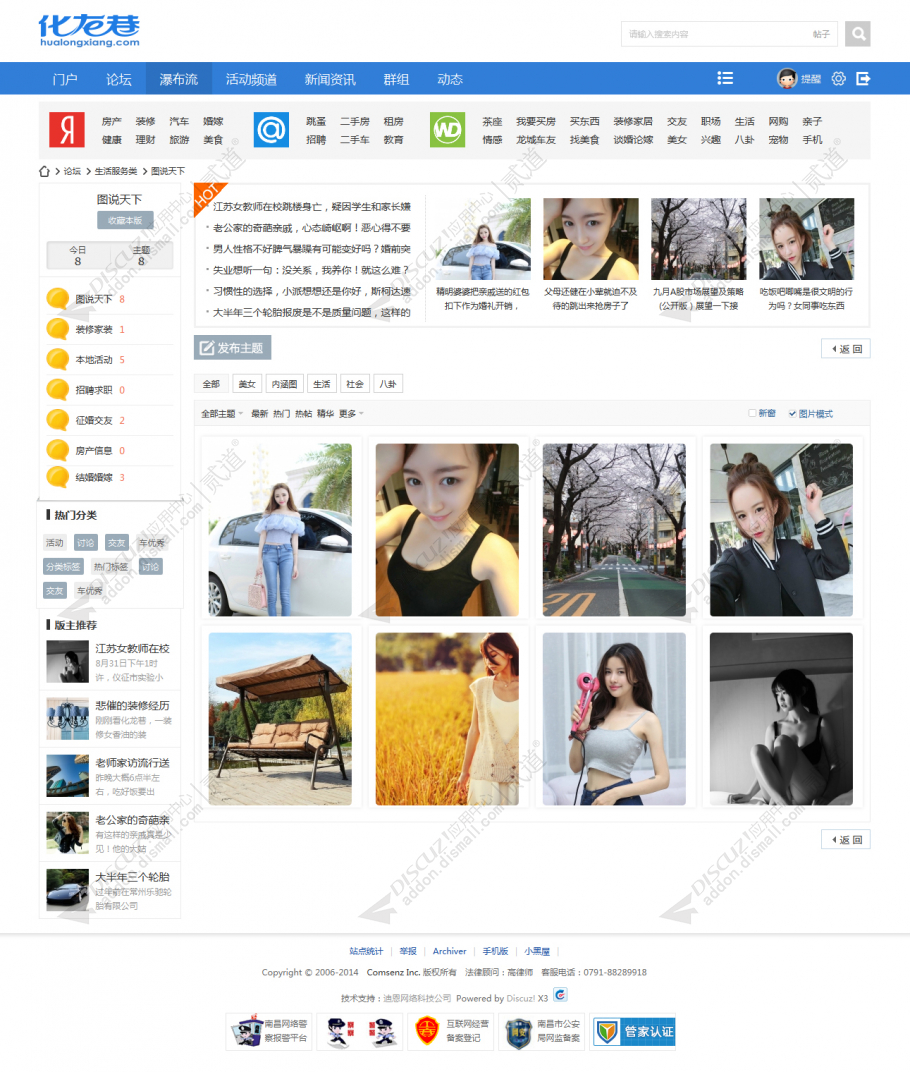Click bubble icon beside 结婚婚嫁
Viewport: 910px width, 1072px height.
57,477
